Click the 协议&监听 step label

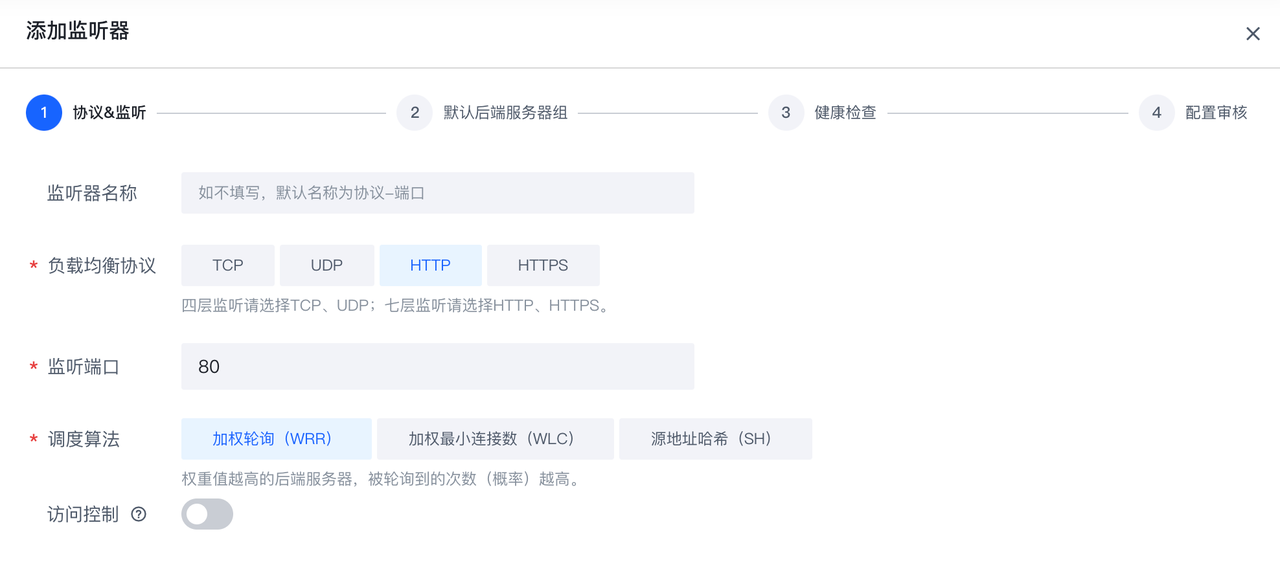109,113
